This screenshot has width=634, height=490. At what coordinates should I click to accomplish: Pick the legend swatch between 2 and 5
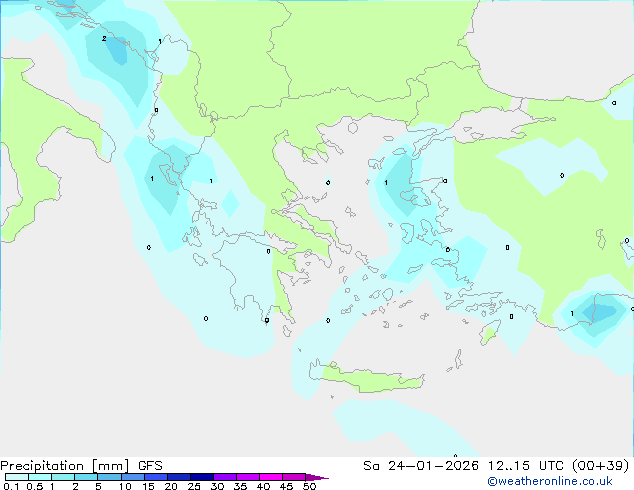pyautogui.click(x=86, y=477)
